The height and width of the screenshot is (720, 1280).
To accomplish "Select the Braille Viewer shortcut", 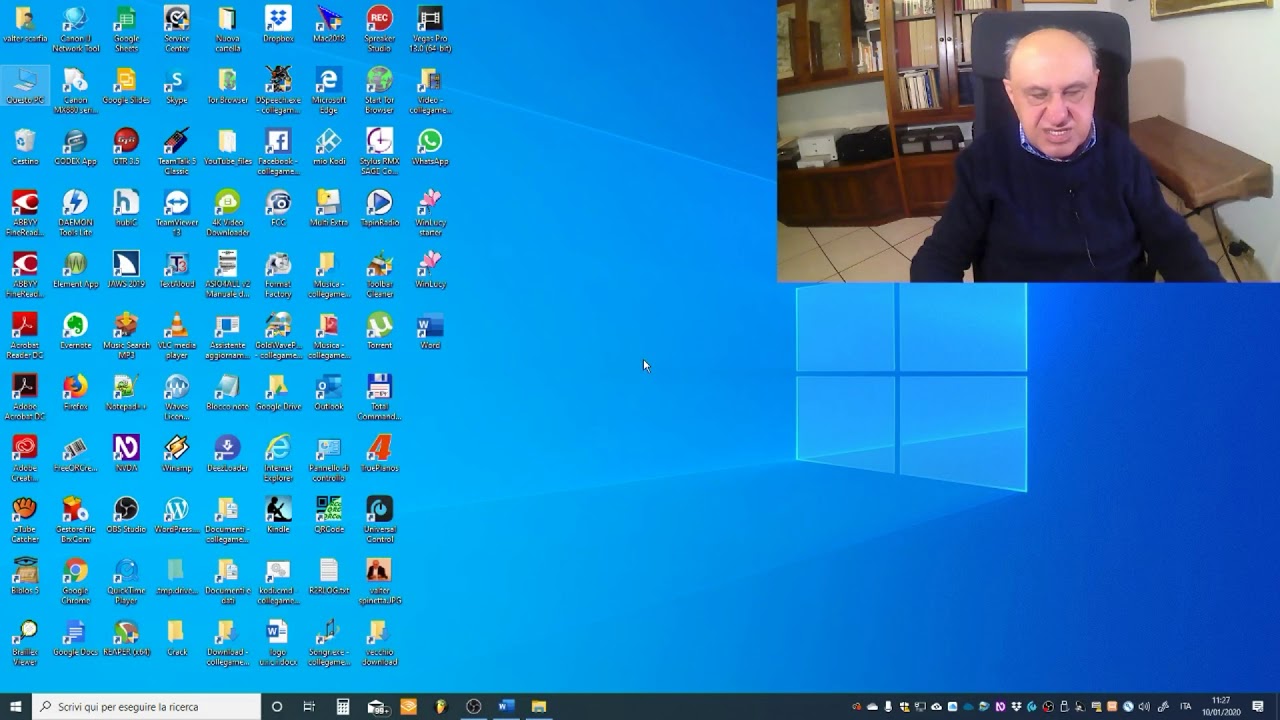I will [25, 641].
